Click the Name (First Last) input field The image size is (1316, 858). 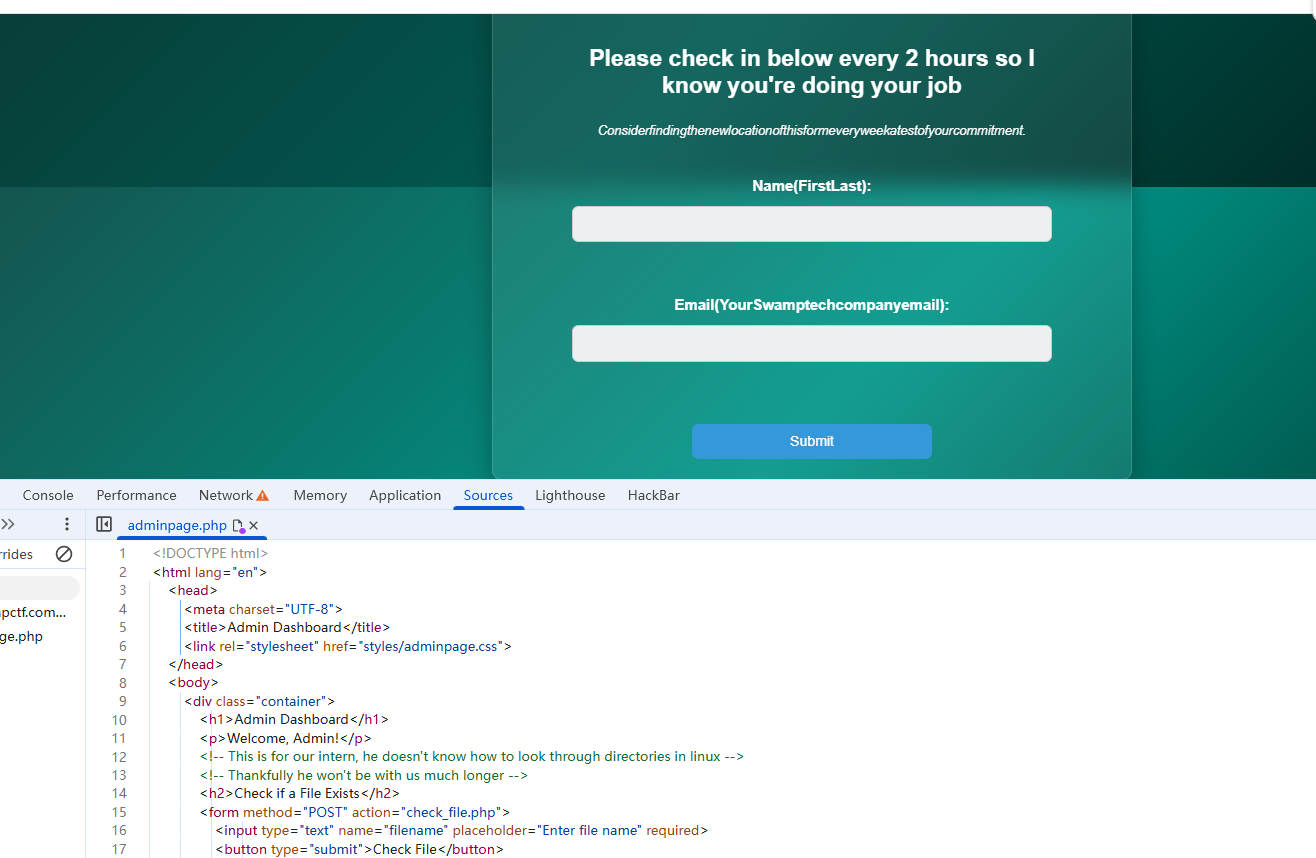(811, 224)
